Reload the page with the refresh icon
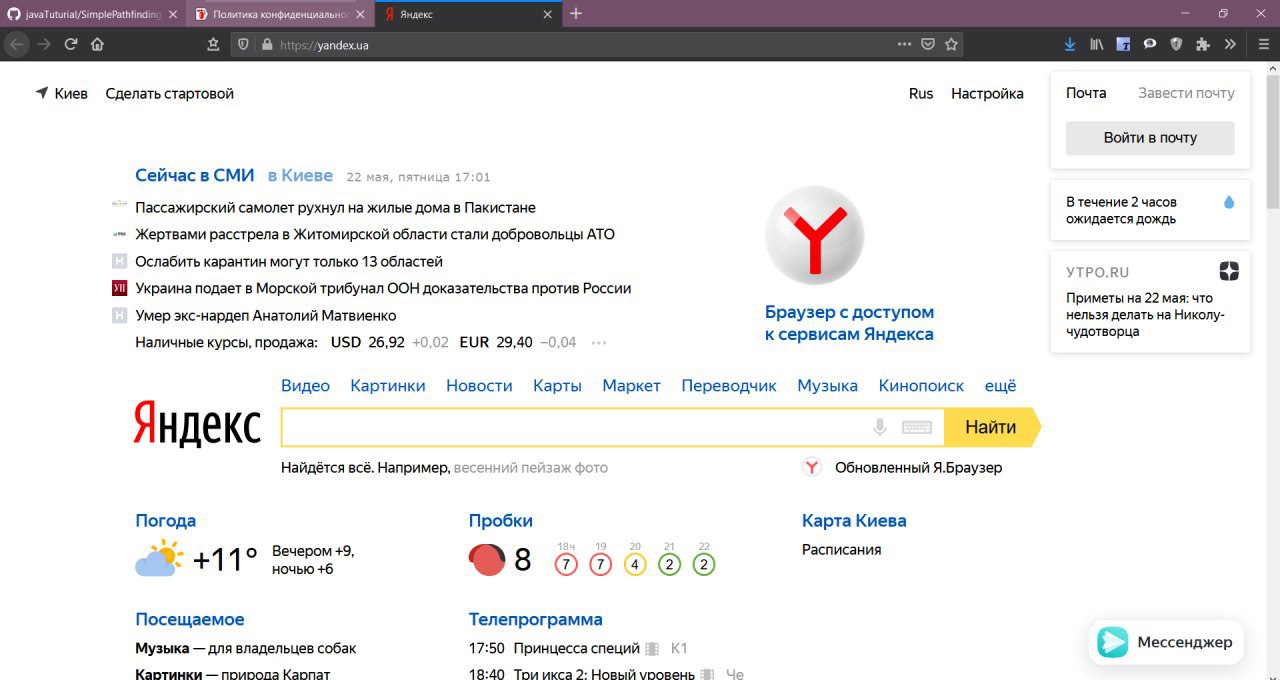 (71, 44)
